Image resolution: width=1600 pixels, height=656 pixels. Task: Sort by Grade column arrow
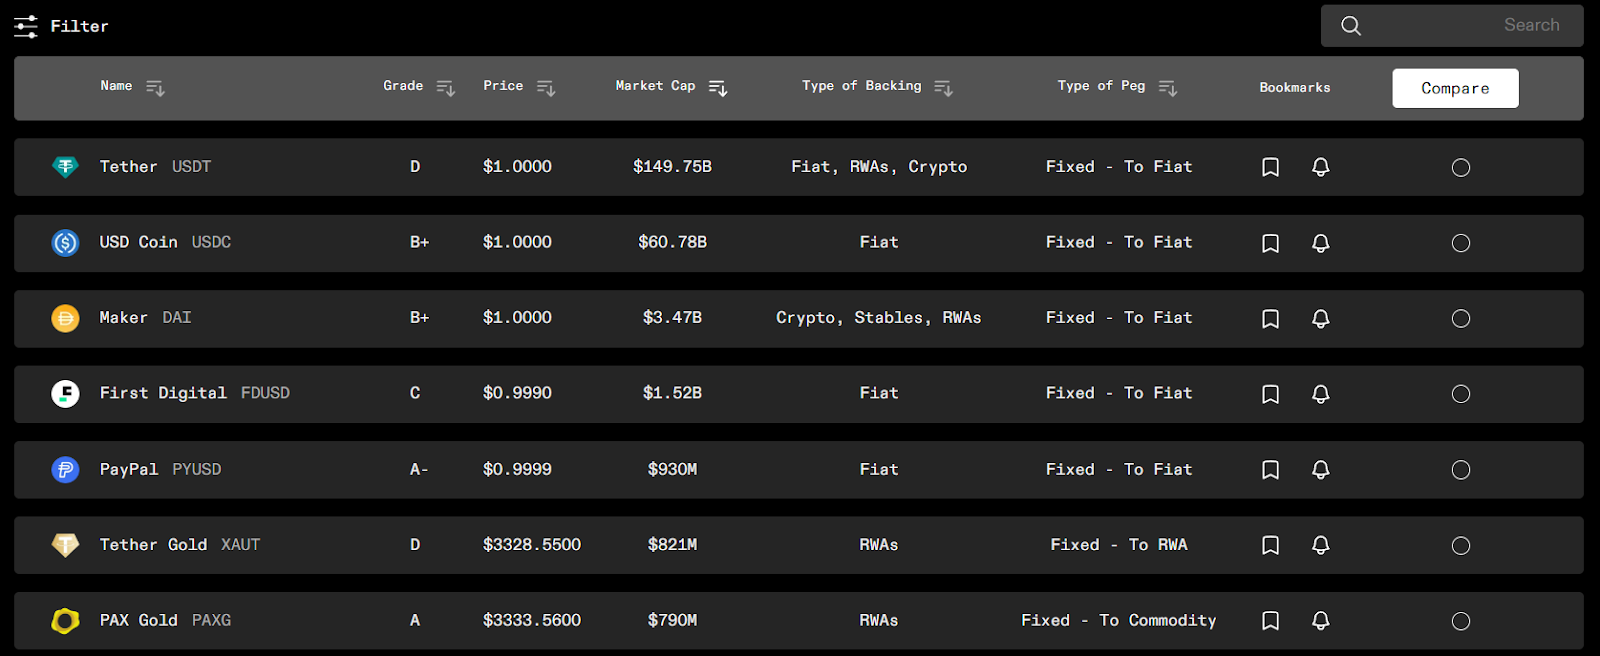[x=446, y=88]
